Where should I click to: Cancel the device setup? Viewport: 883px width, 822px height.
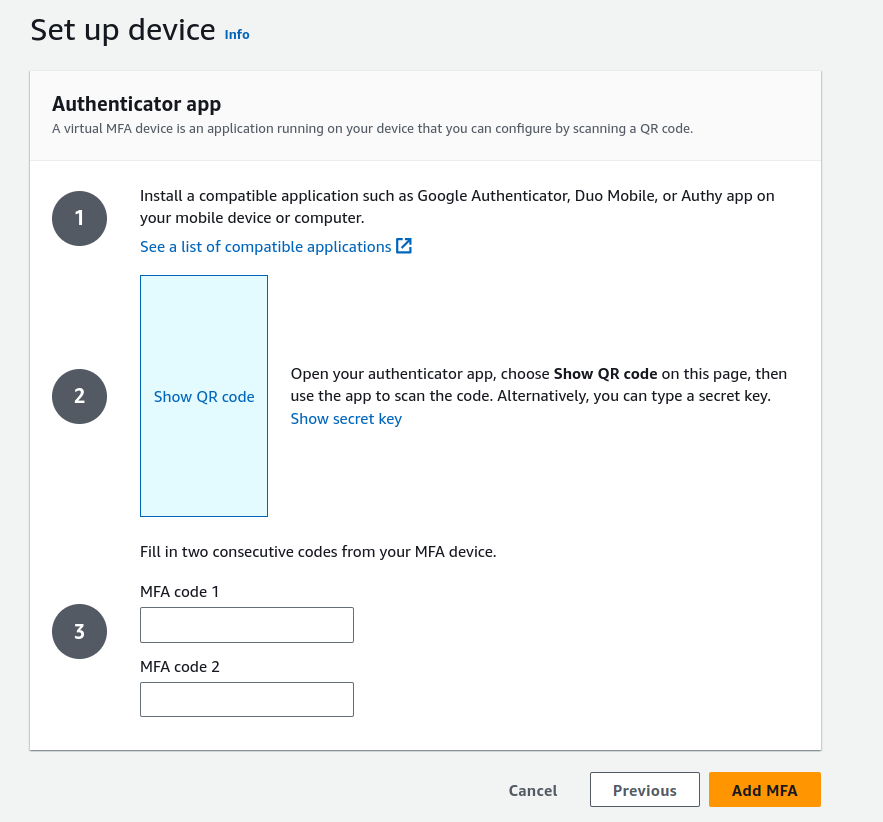click(x=532, y=789)
